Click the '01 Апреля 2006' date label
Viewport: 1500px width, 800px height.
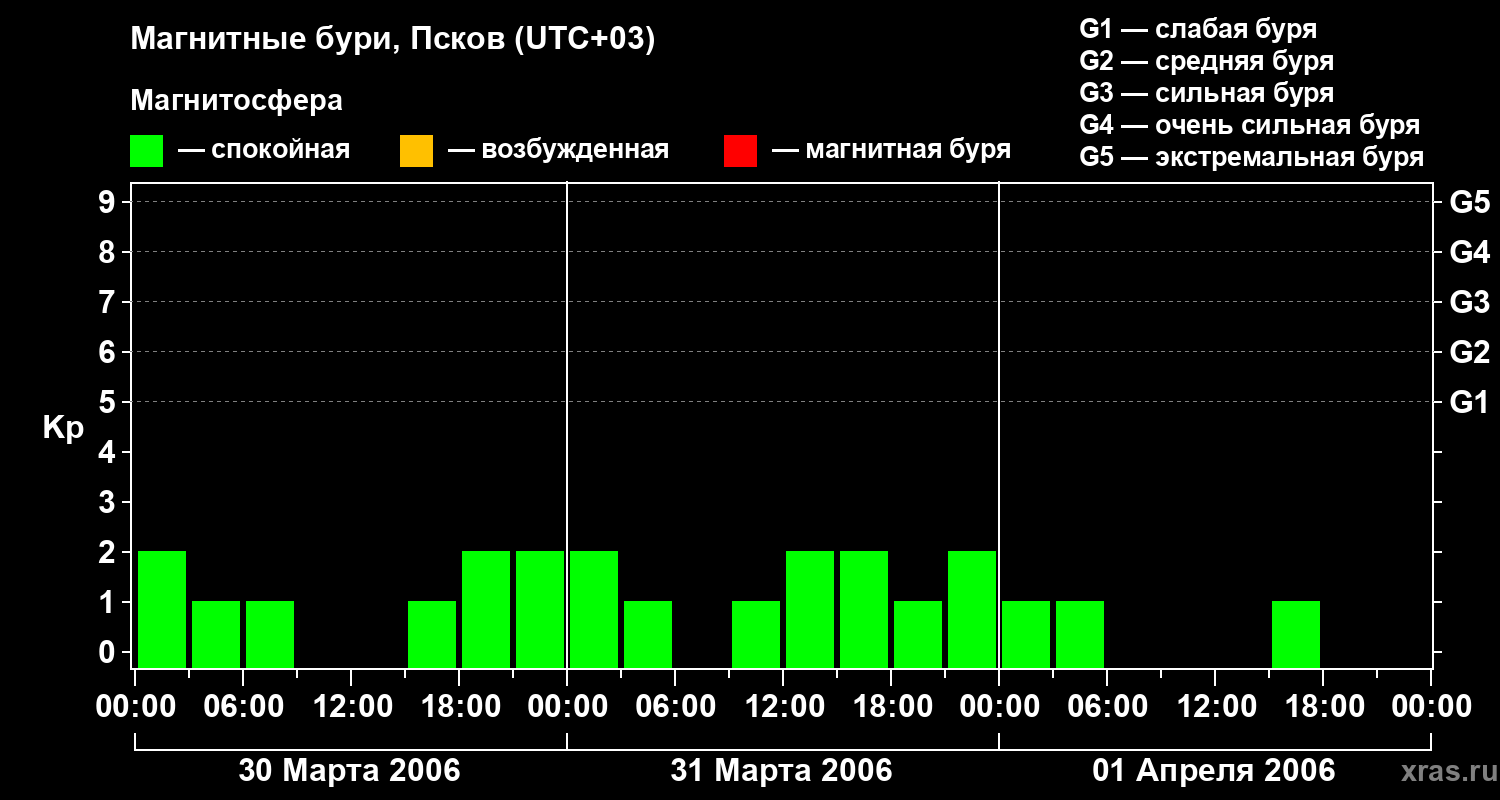click(x=1214, y=770)
